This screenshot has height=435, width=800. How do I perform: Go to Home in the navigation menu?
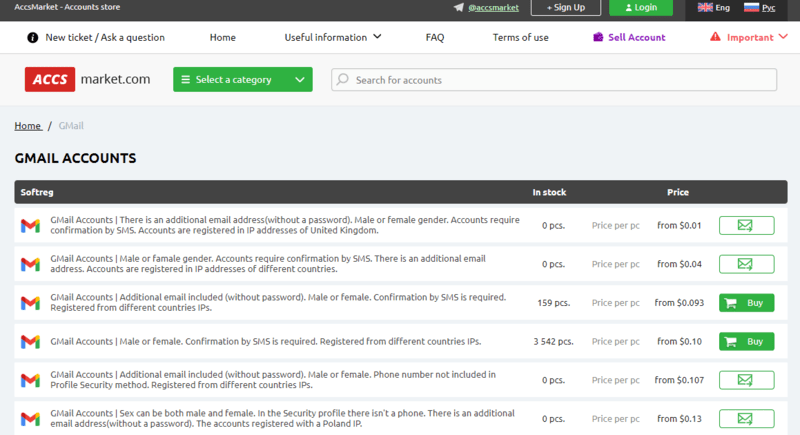coord(222,37)
